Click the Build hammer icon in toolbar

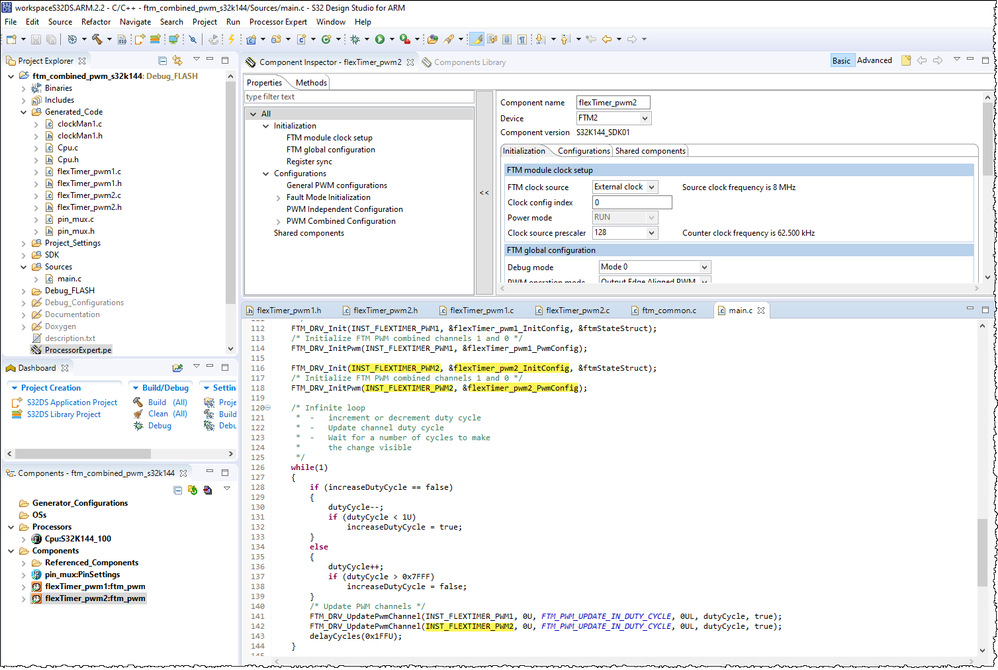point(98,40)
